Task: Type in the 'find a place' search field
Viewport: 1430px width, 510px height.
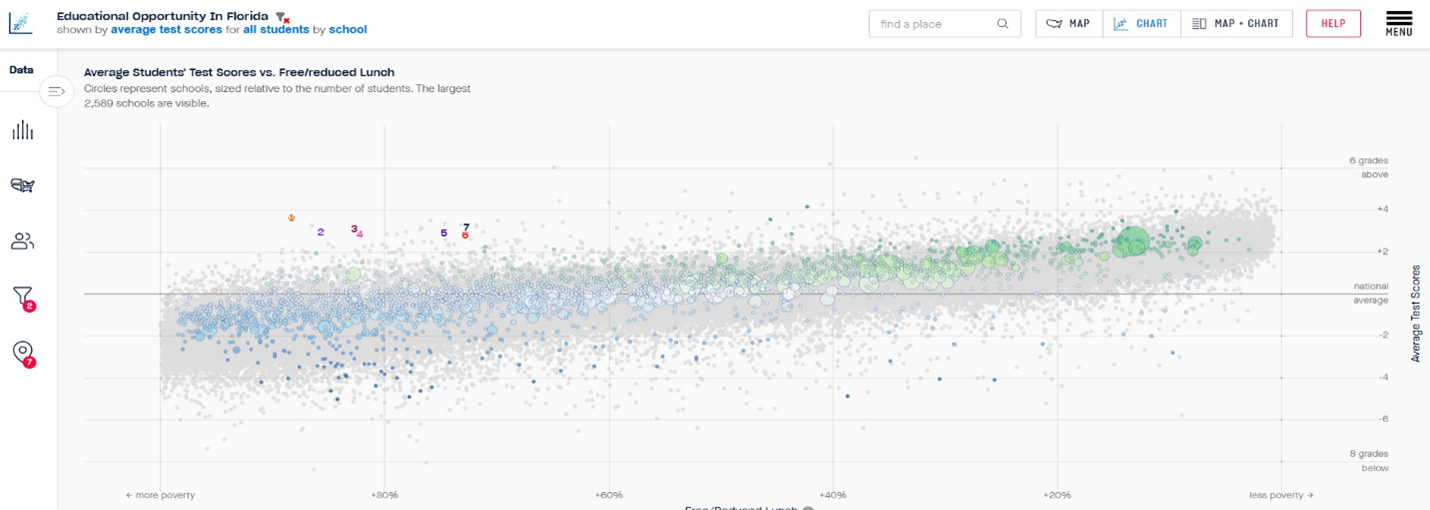Action: coord(930,24)
